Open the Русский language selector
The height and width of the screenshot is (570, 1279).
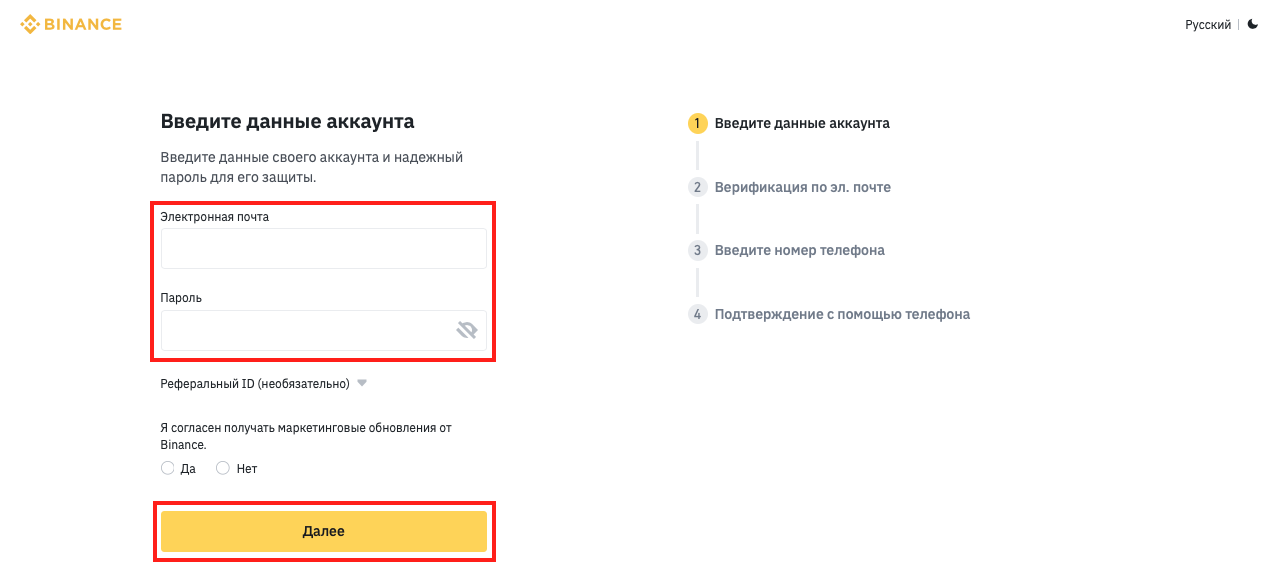click(x=1207, y=24)
